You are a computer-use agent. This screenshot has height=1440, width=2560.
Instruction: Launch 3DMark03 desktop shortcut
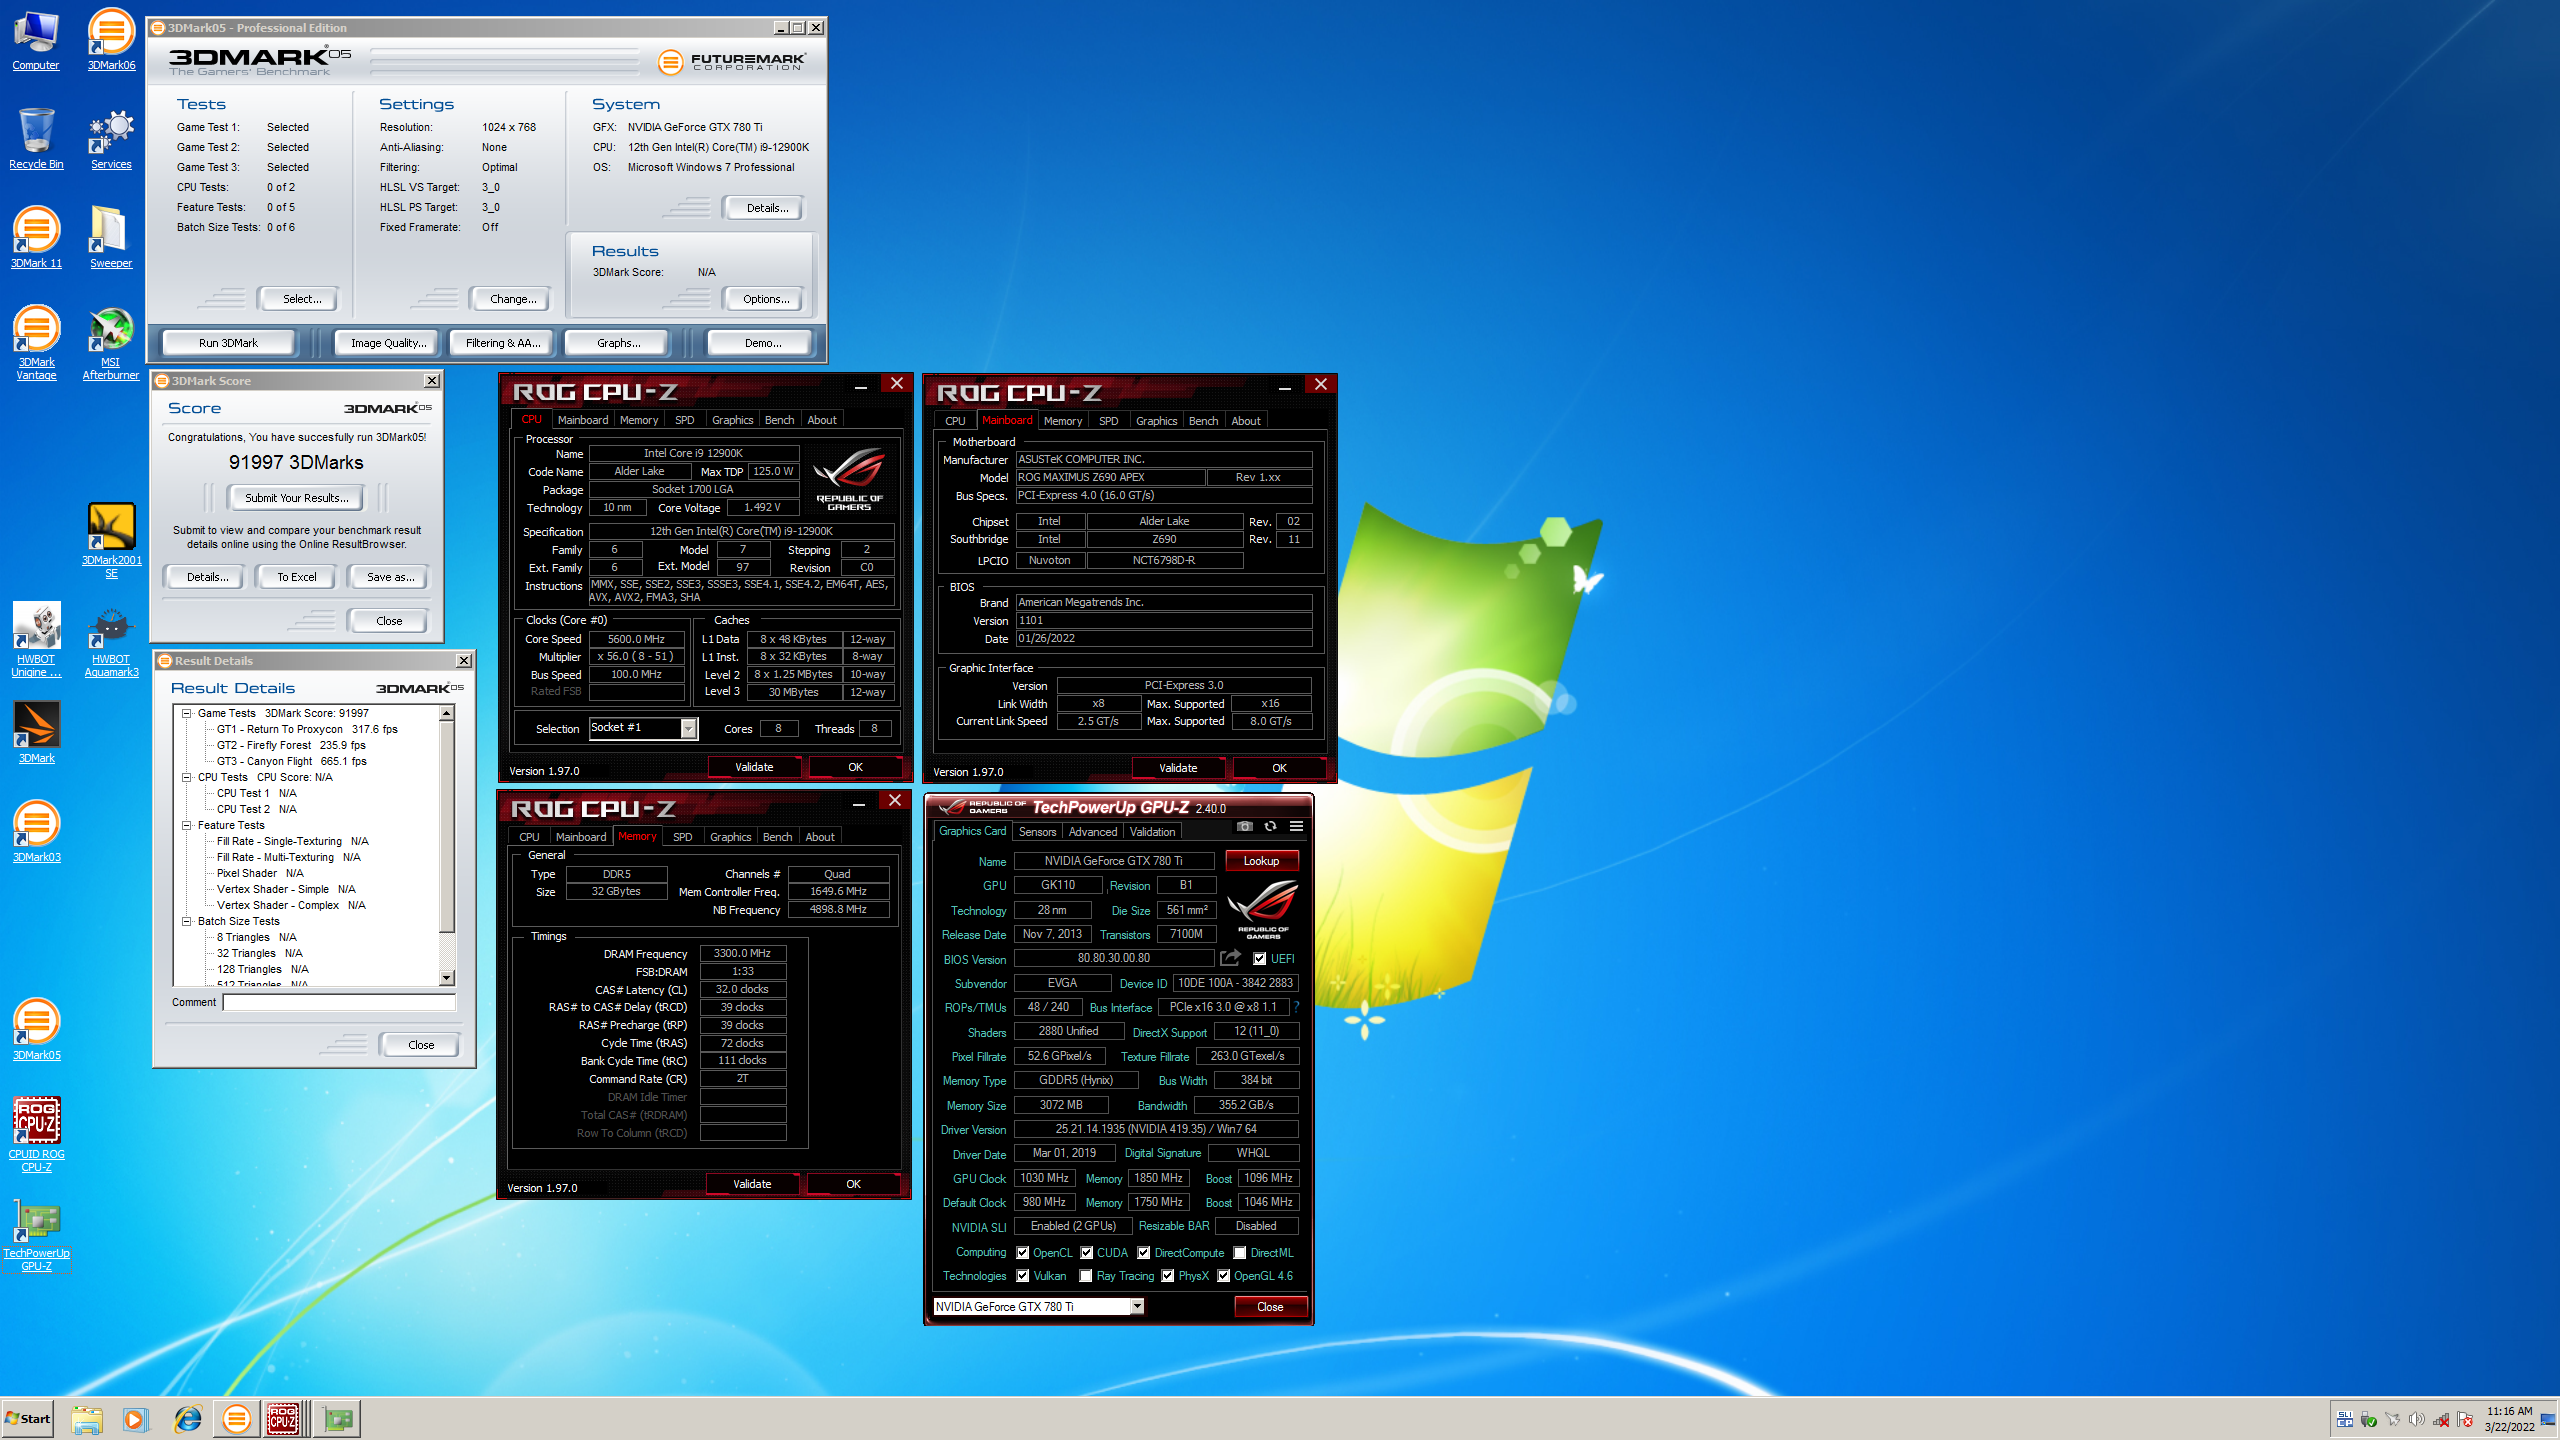[36, 832]
